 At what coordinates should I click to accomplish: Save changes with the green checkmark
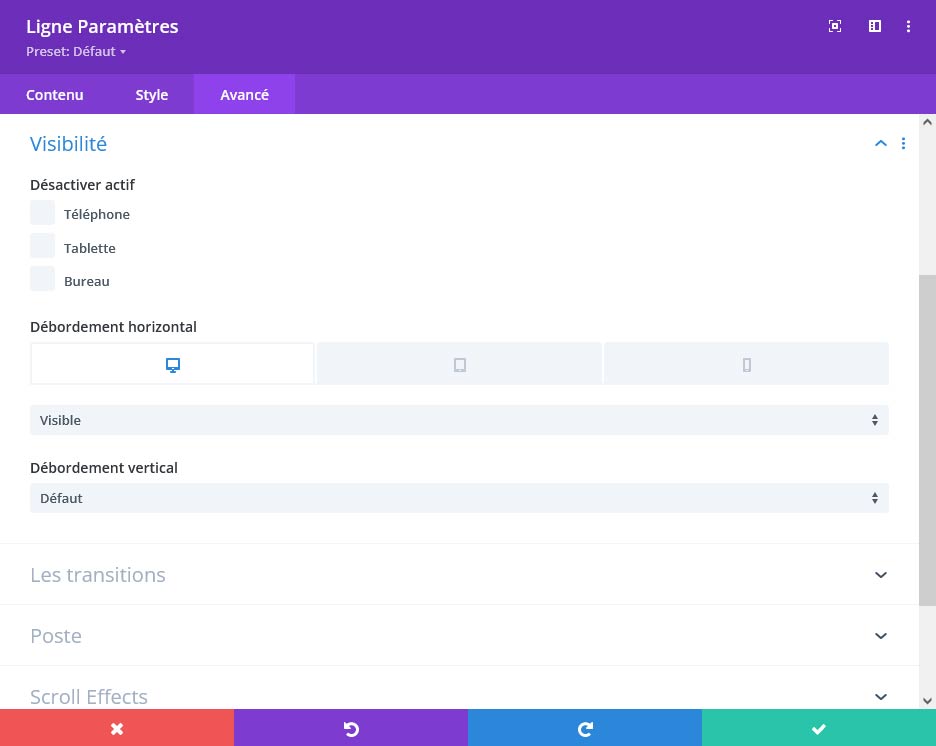pyautogui.click(x=819, y=728)
